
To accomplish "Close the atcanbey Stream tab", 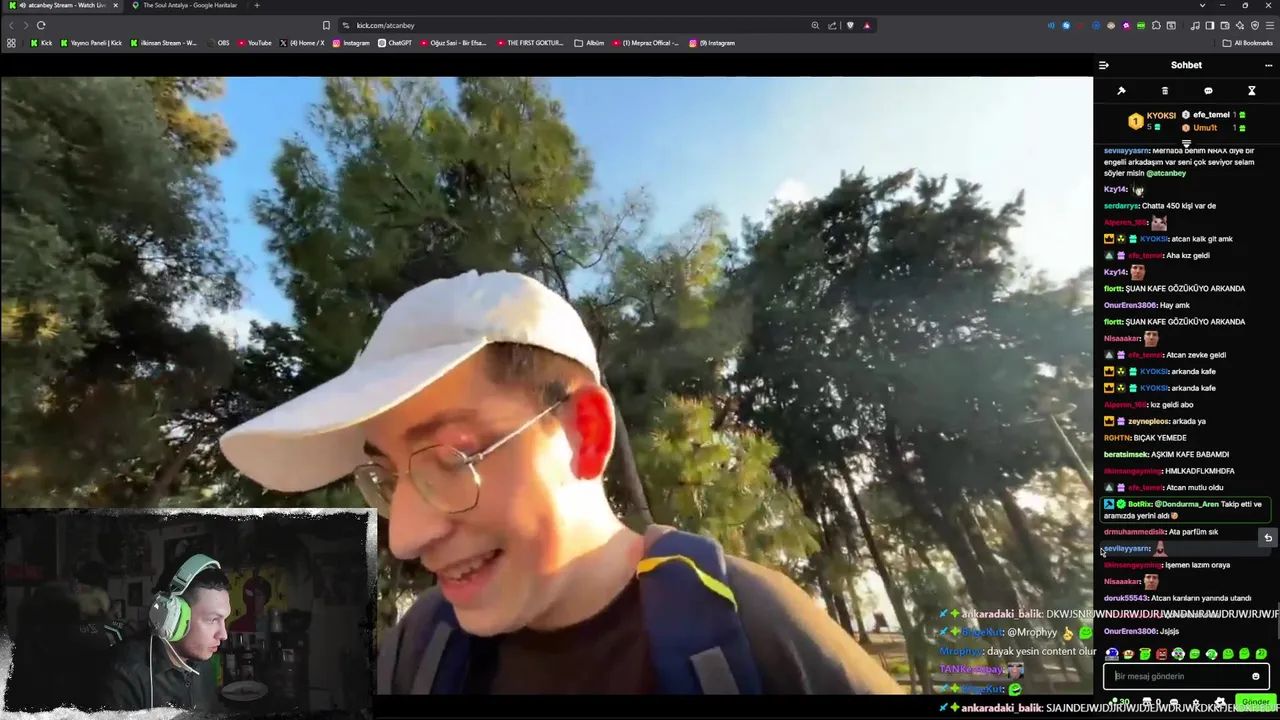I will 115,5.
